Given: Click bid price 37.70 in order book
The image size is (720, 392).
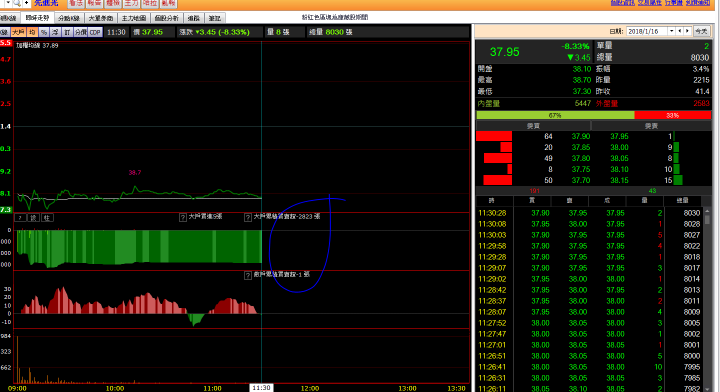Looking at the screenshot, I should pos(581,180).
